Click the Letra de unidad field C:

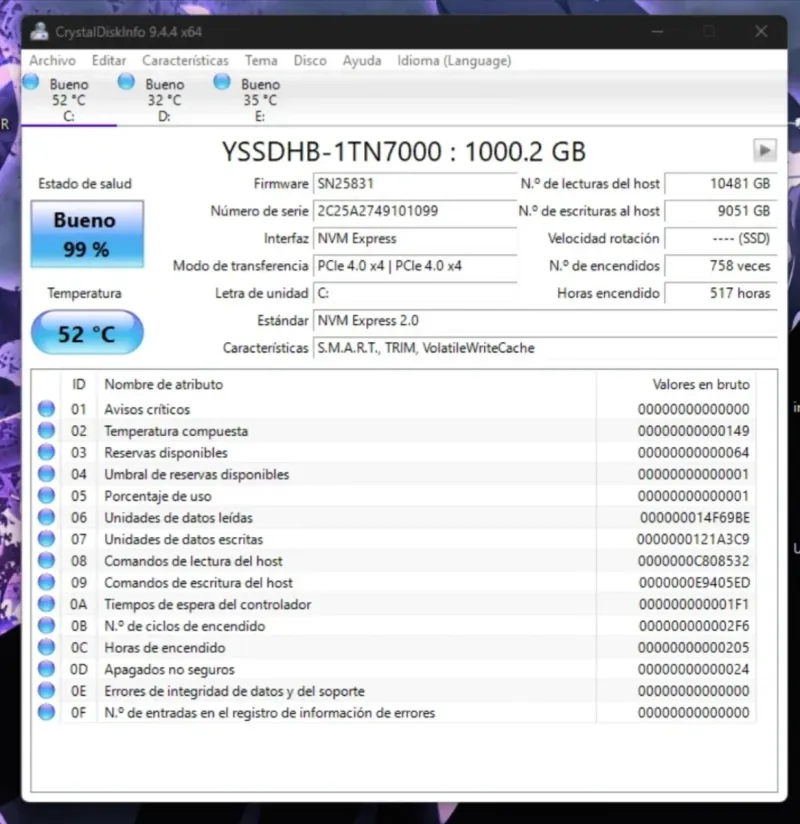click(x=415, y=293)
